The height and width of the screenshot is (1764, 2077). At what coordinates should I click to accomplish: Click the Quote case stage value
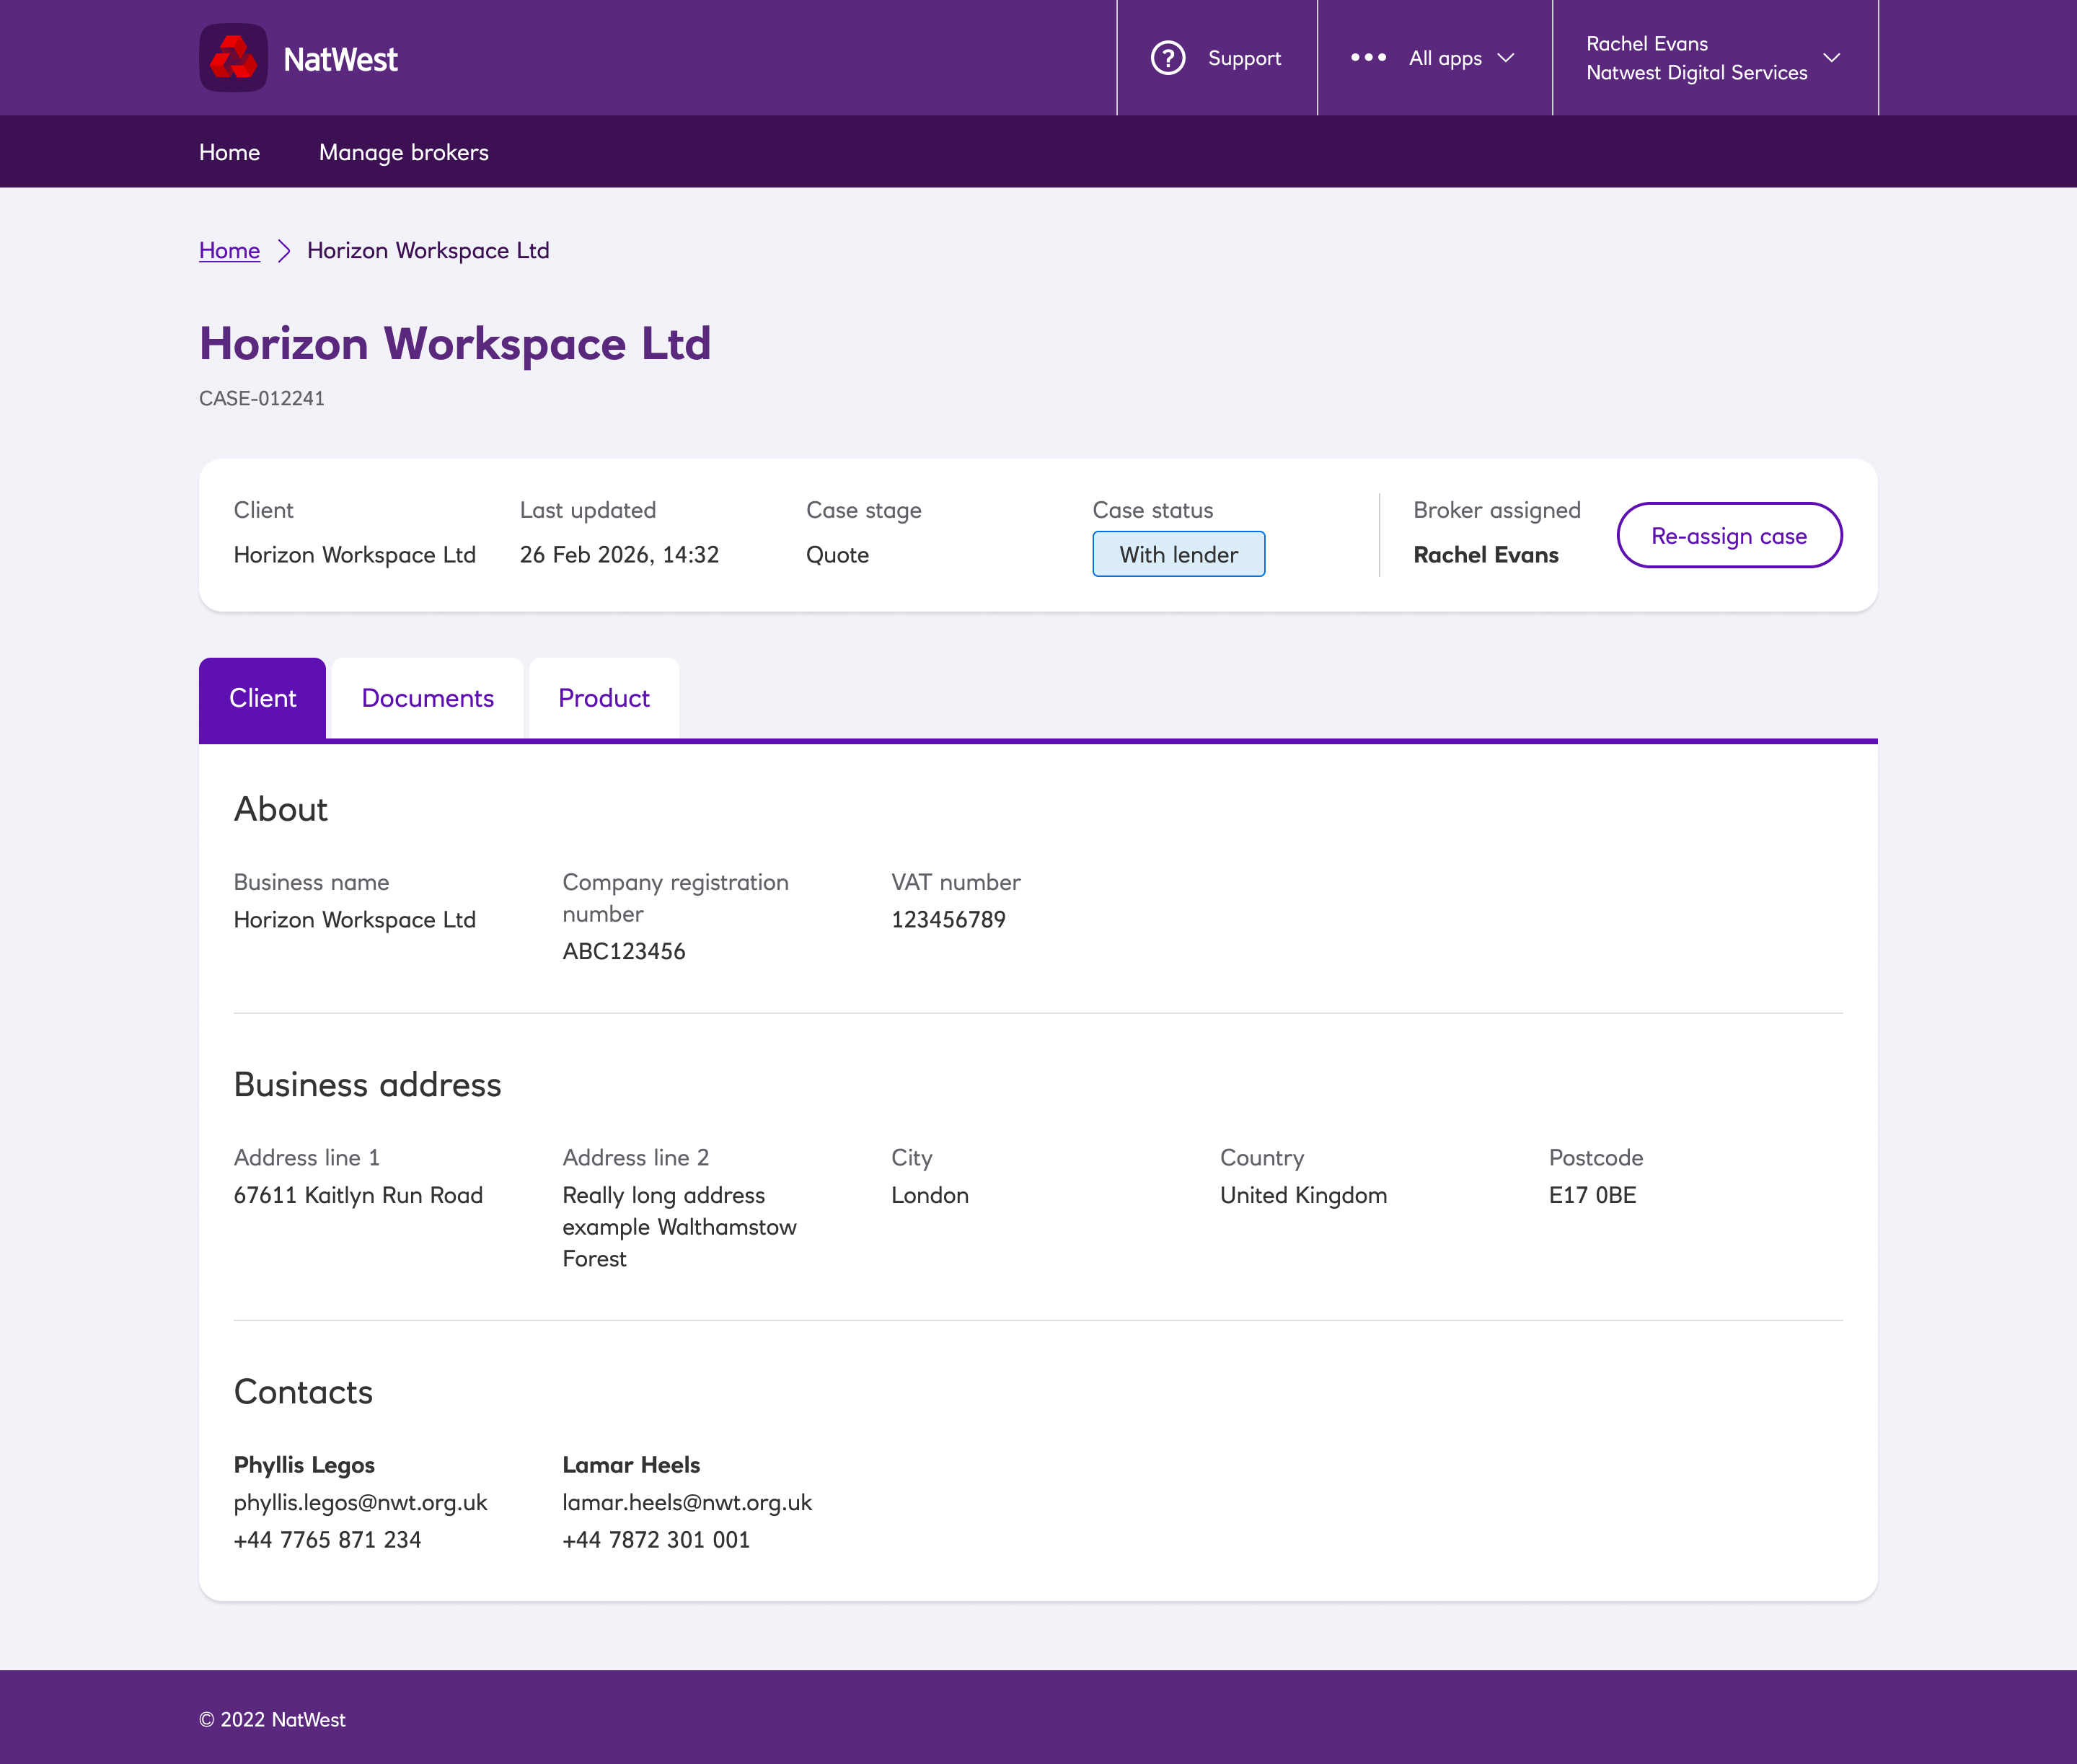click(x=837, y=555)
